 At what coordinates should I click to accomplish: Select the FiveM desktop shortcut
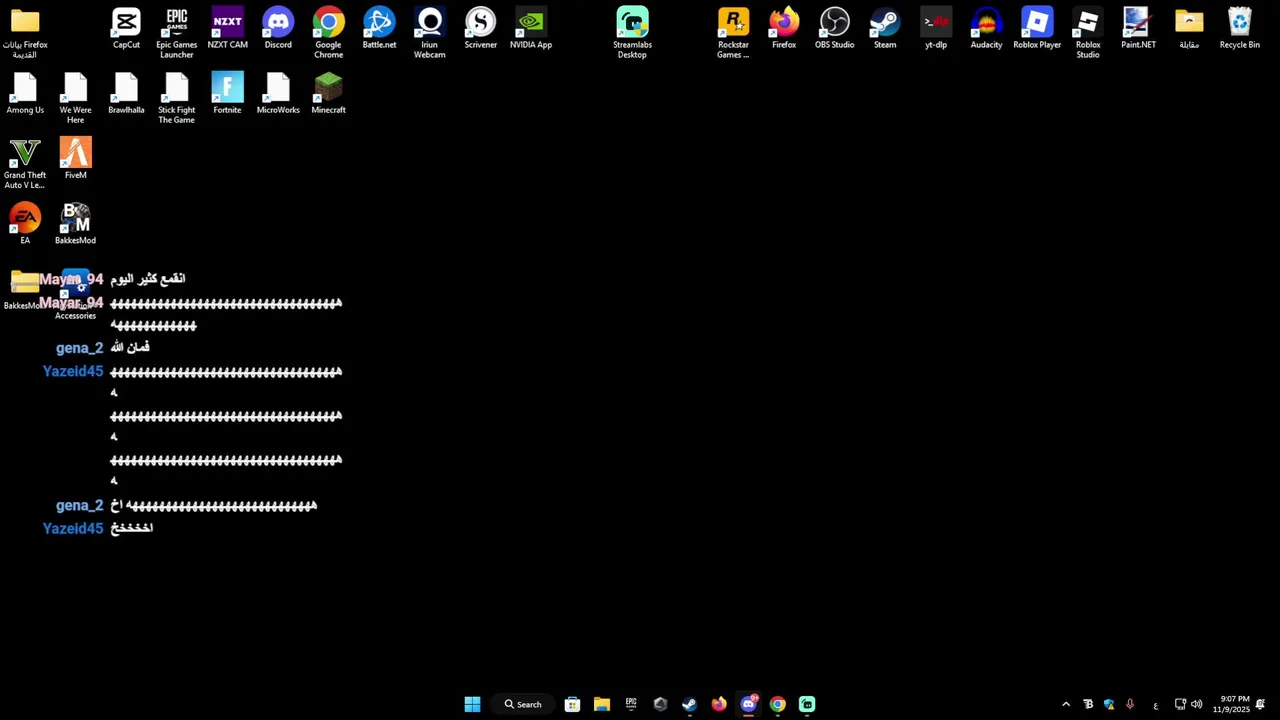[75, 159]
